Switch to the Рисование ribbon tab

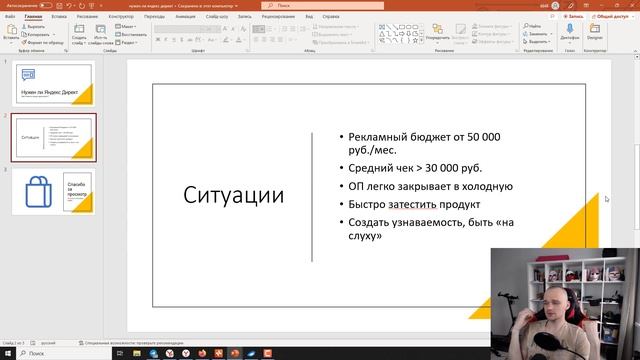[87, 17]
